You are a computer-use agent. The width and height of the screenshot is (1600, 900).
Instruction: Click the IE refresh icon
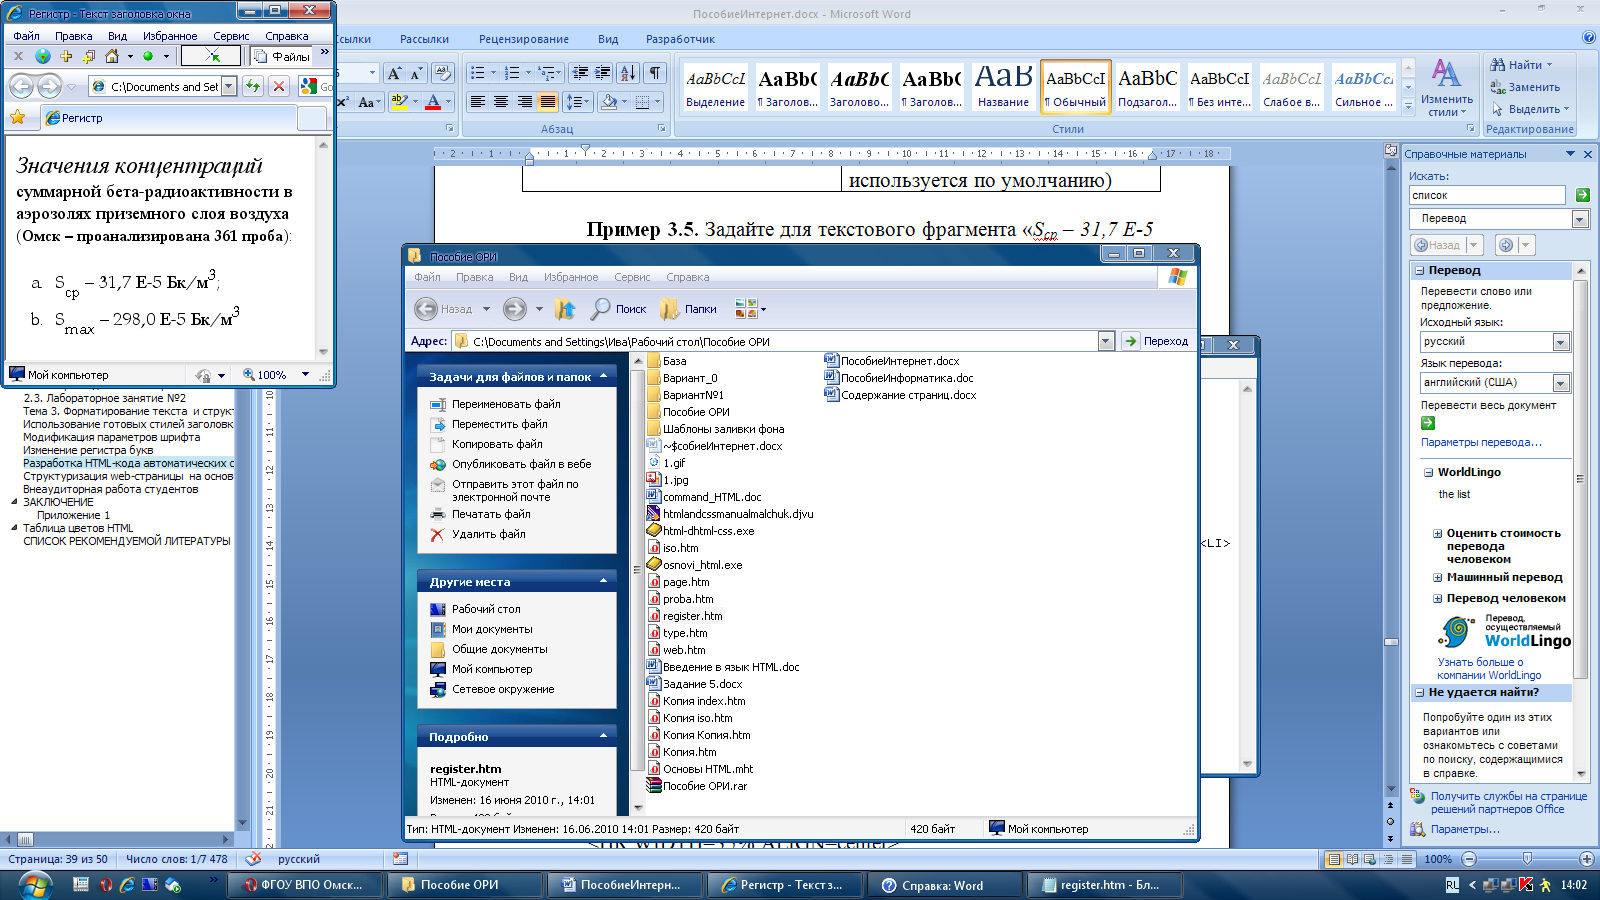click(x=253, y=86)
